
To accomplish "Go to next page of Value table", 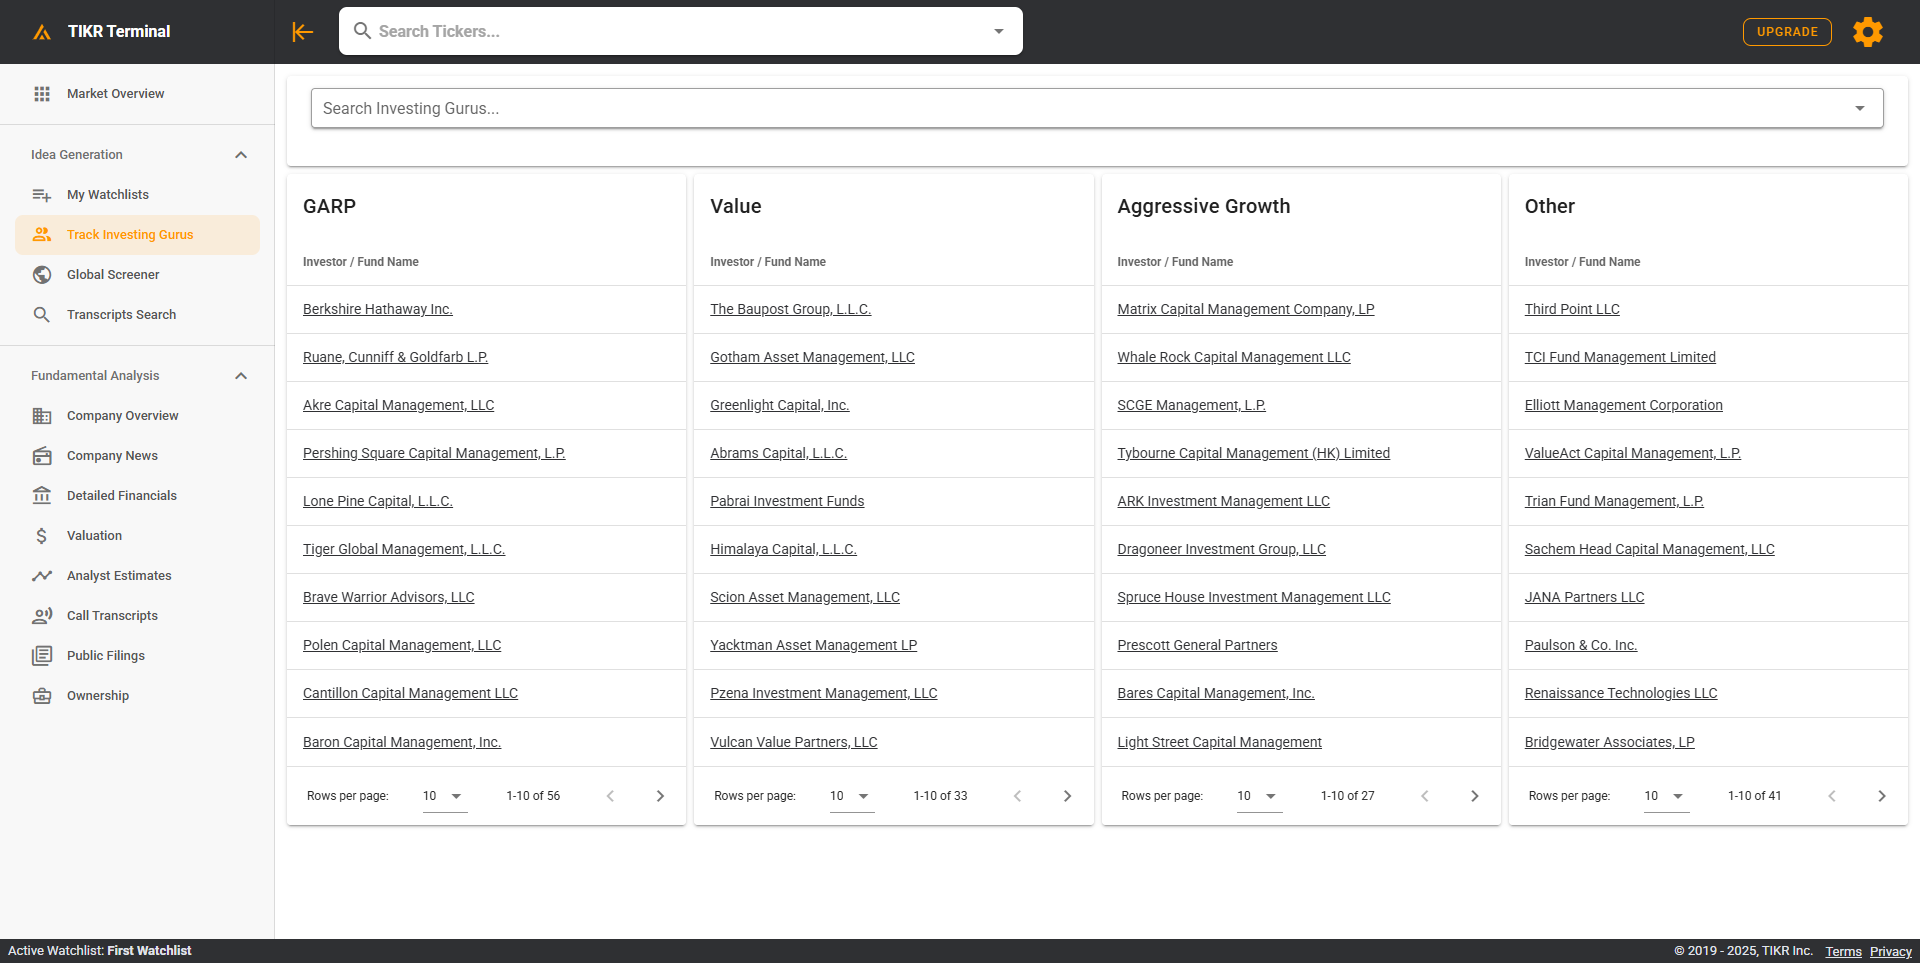I will (1067, 796).
